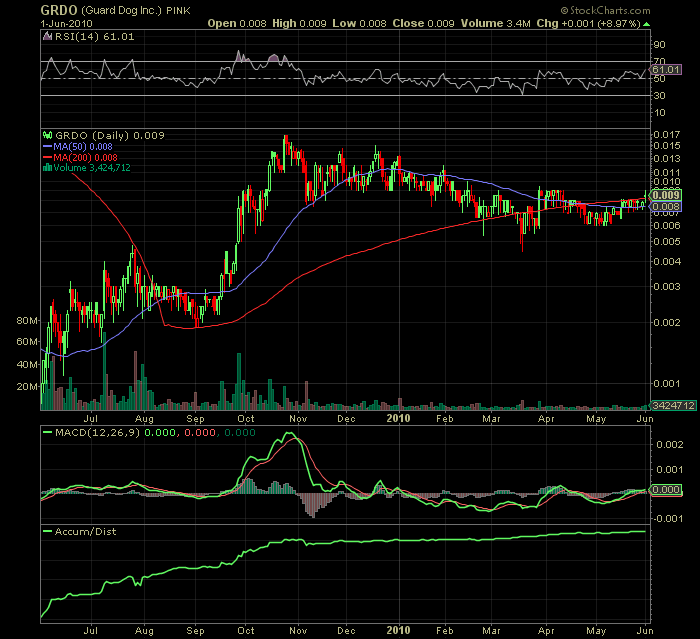Viewport: 700px width, 639px height.
Task: Click the 61.01 RSI value tag on the RSI axis
Action: coord(666,70)
